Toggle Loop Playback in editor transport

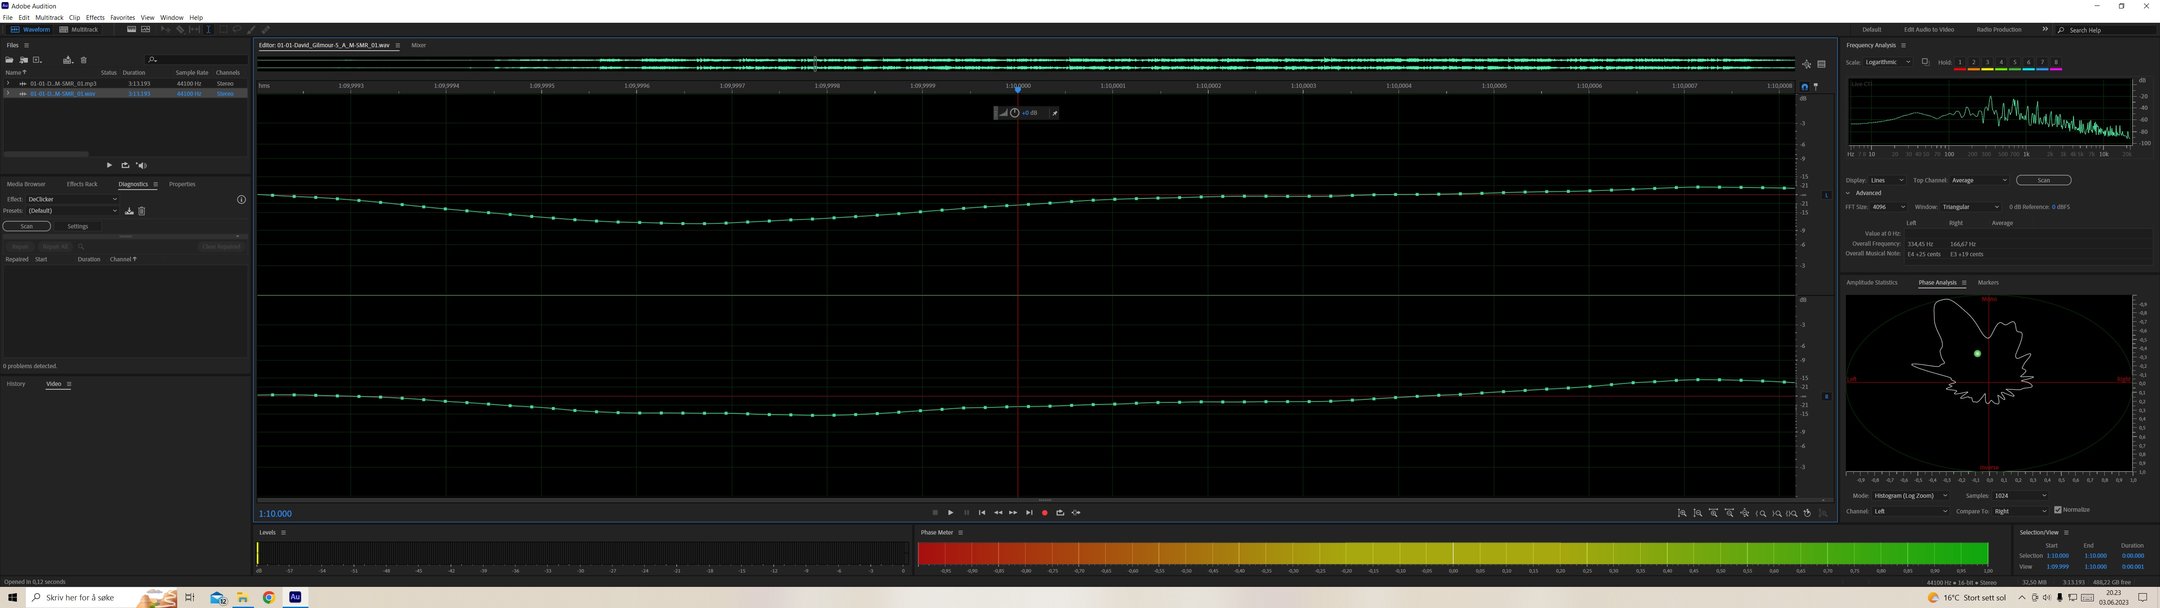pos(1060,513)
